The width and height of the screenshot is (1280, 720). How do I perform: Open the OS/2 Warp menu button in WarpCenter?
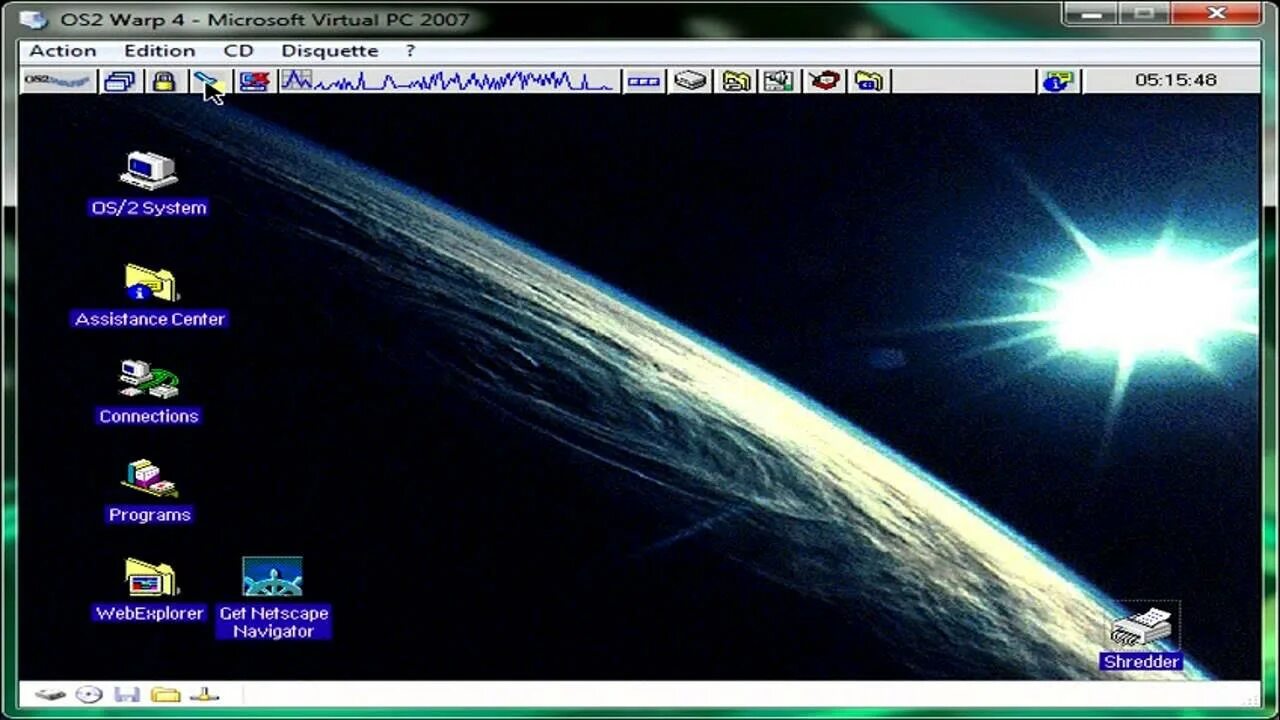58,81
